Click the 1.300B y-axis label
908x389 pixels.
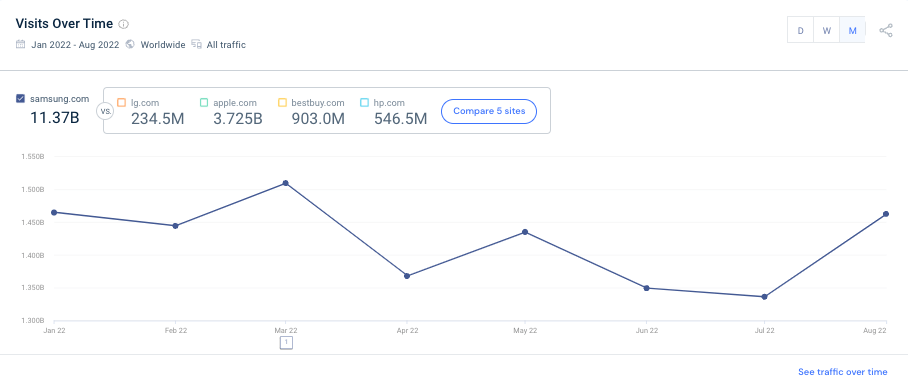point(32,320)
